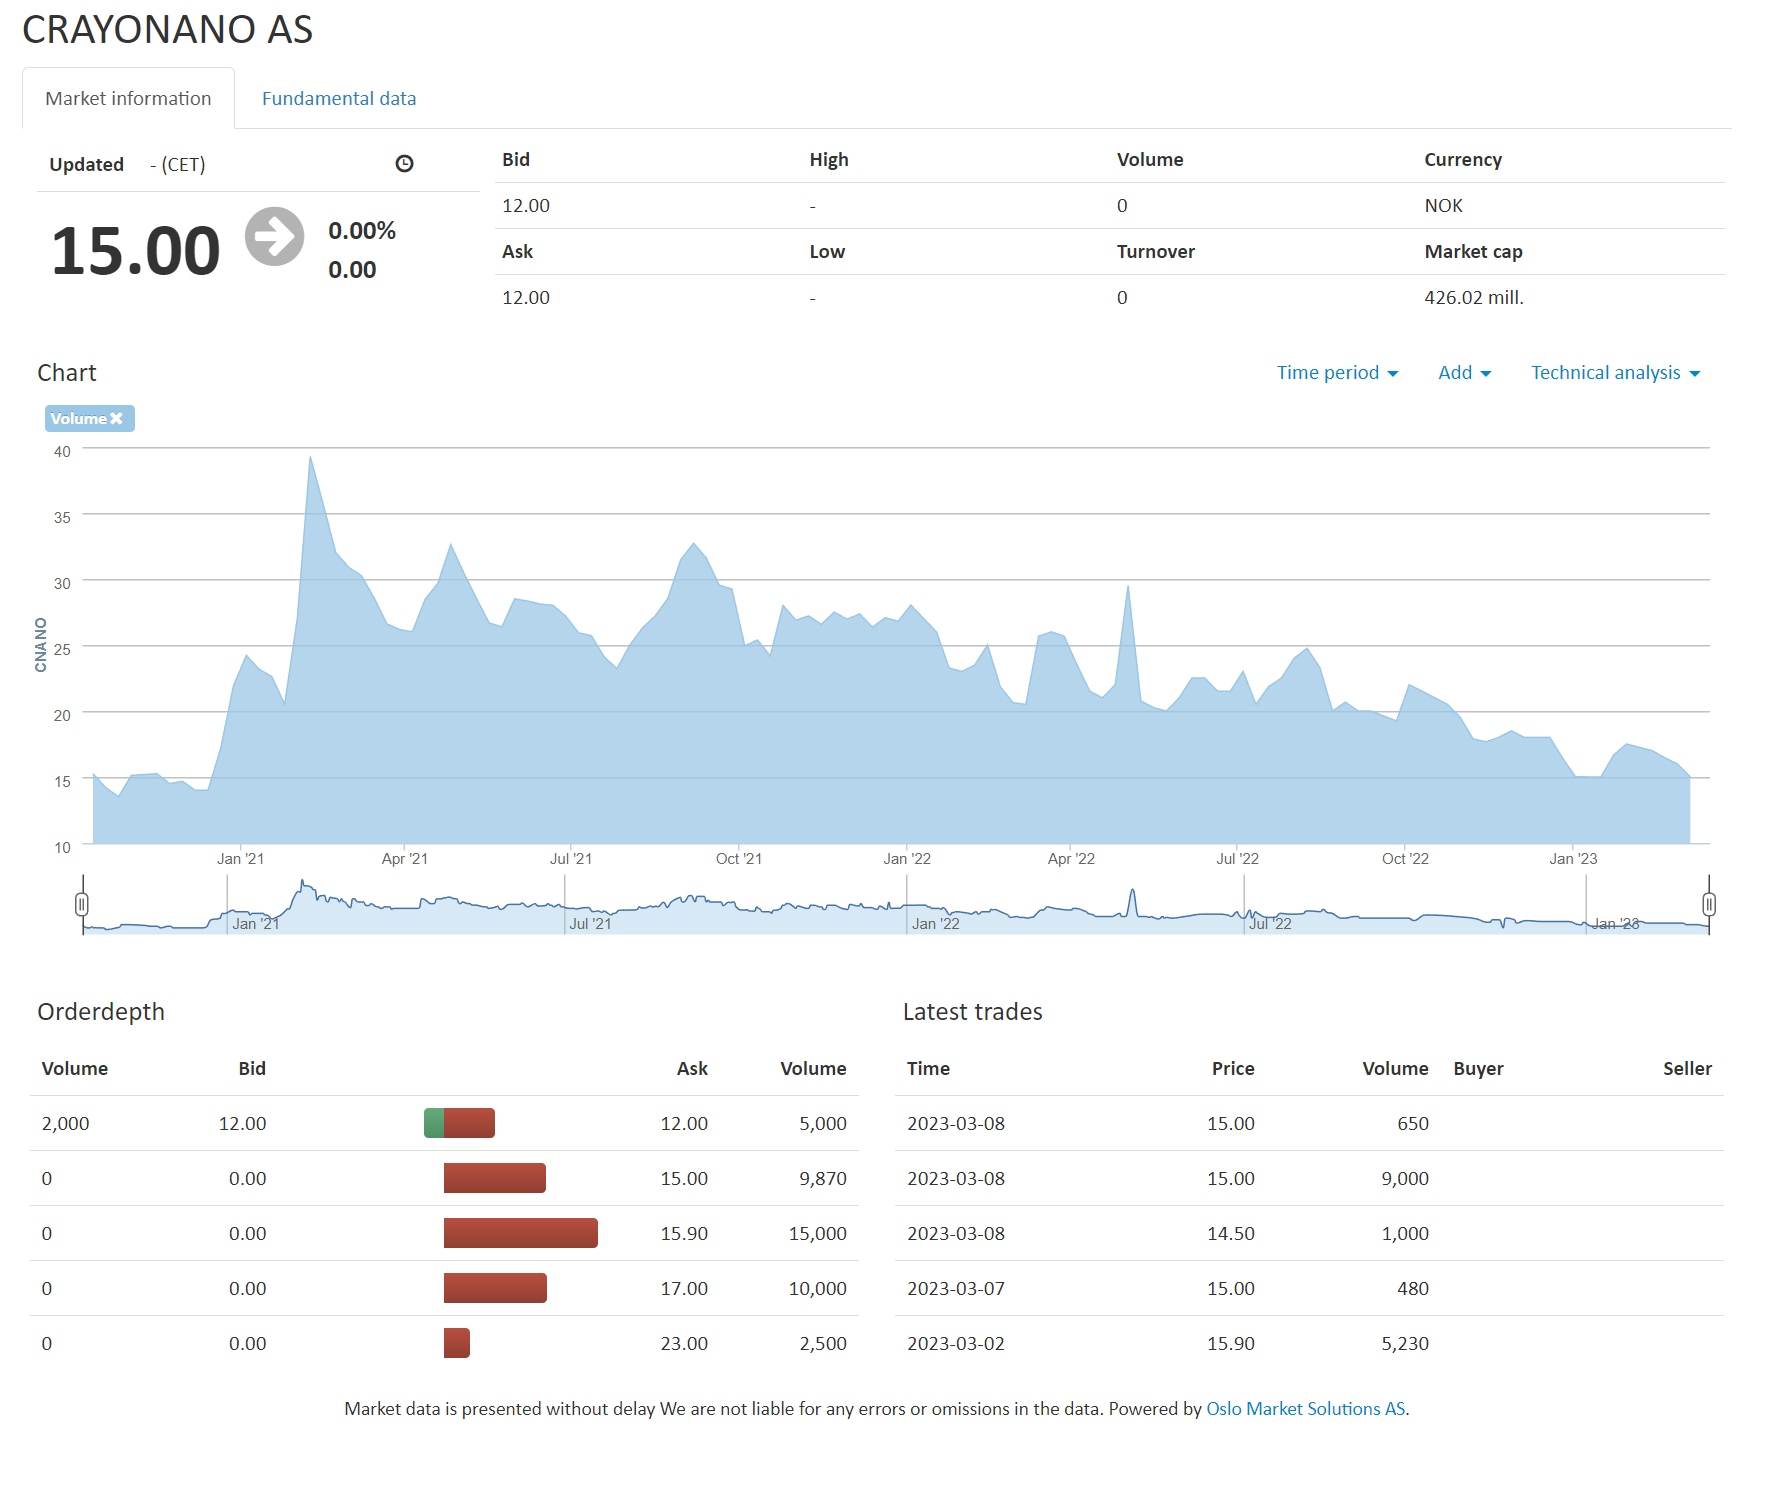Image resolution: width=1778 pixels, height=1496 pixels.
Task: Switch to the Market information tab
Action: point(128,98)
